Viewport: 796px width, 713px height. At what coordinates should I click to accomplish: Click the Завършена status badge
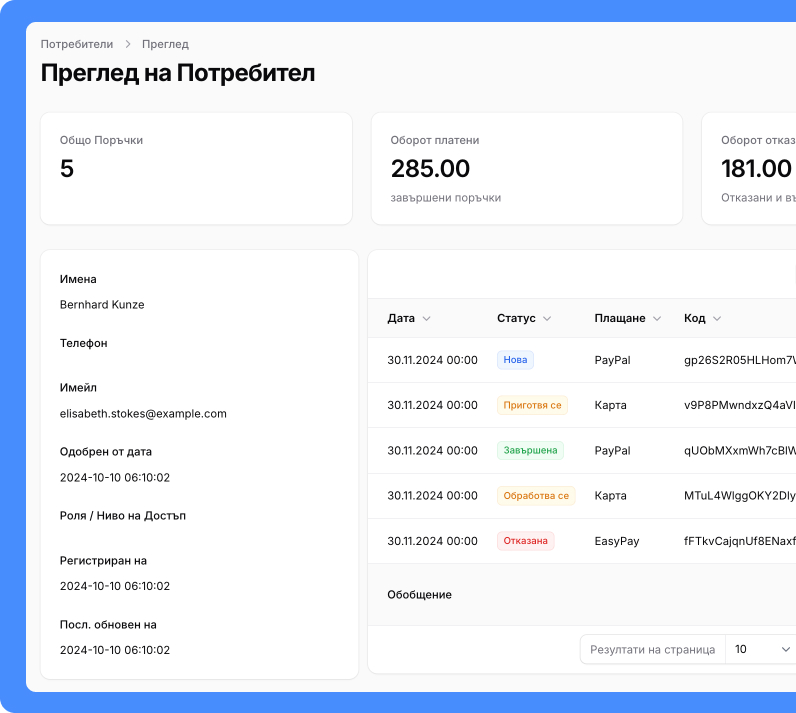(x=530, y=450)
